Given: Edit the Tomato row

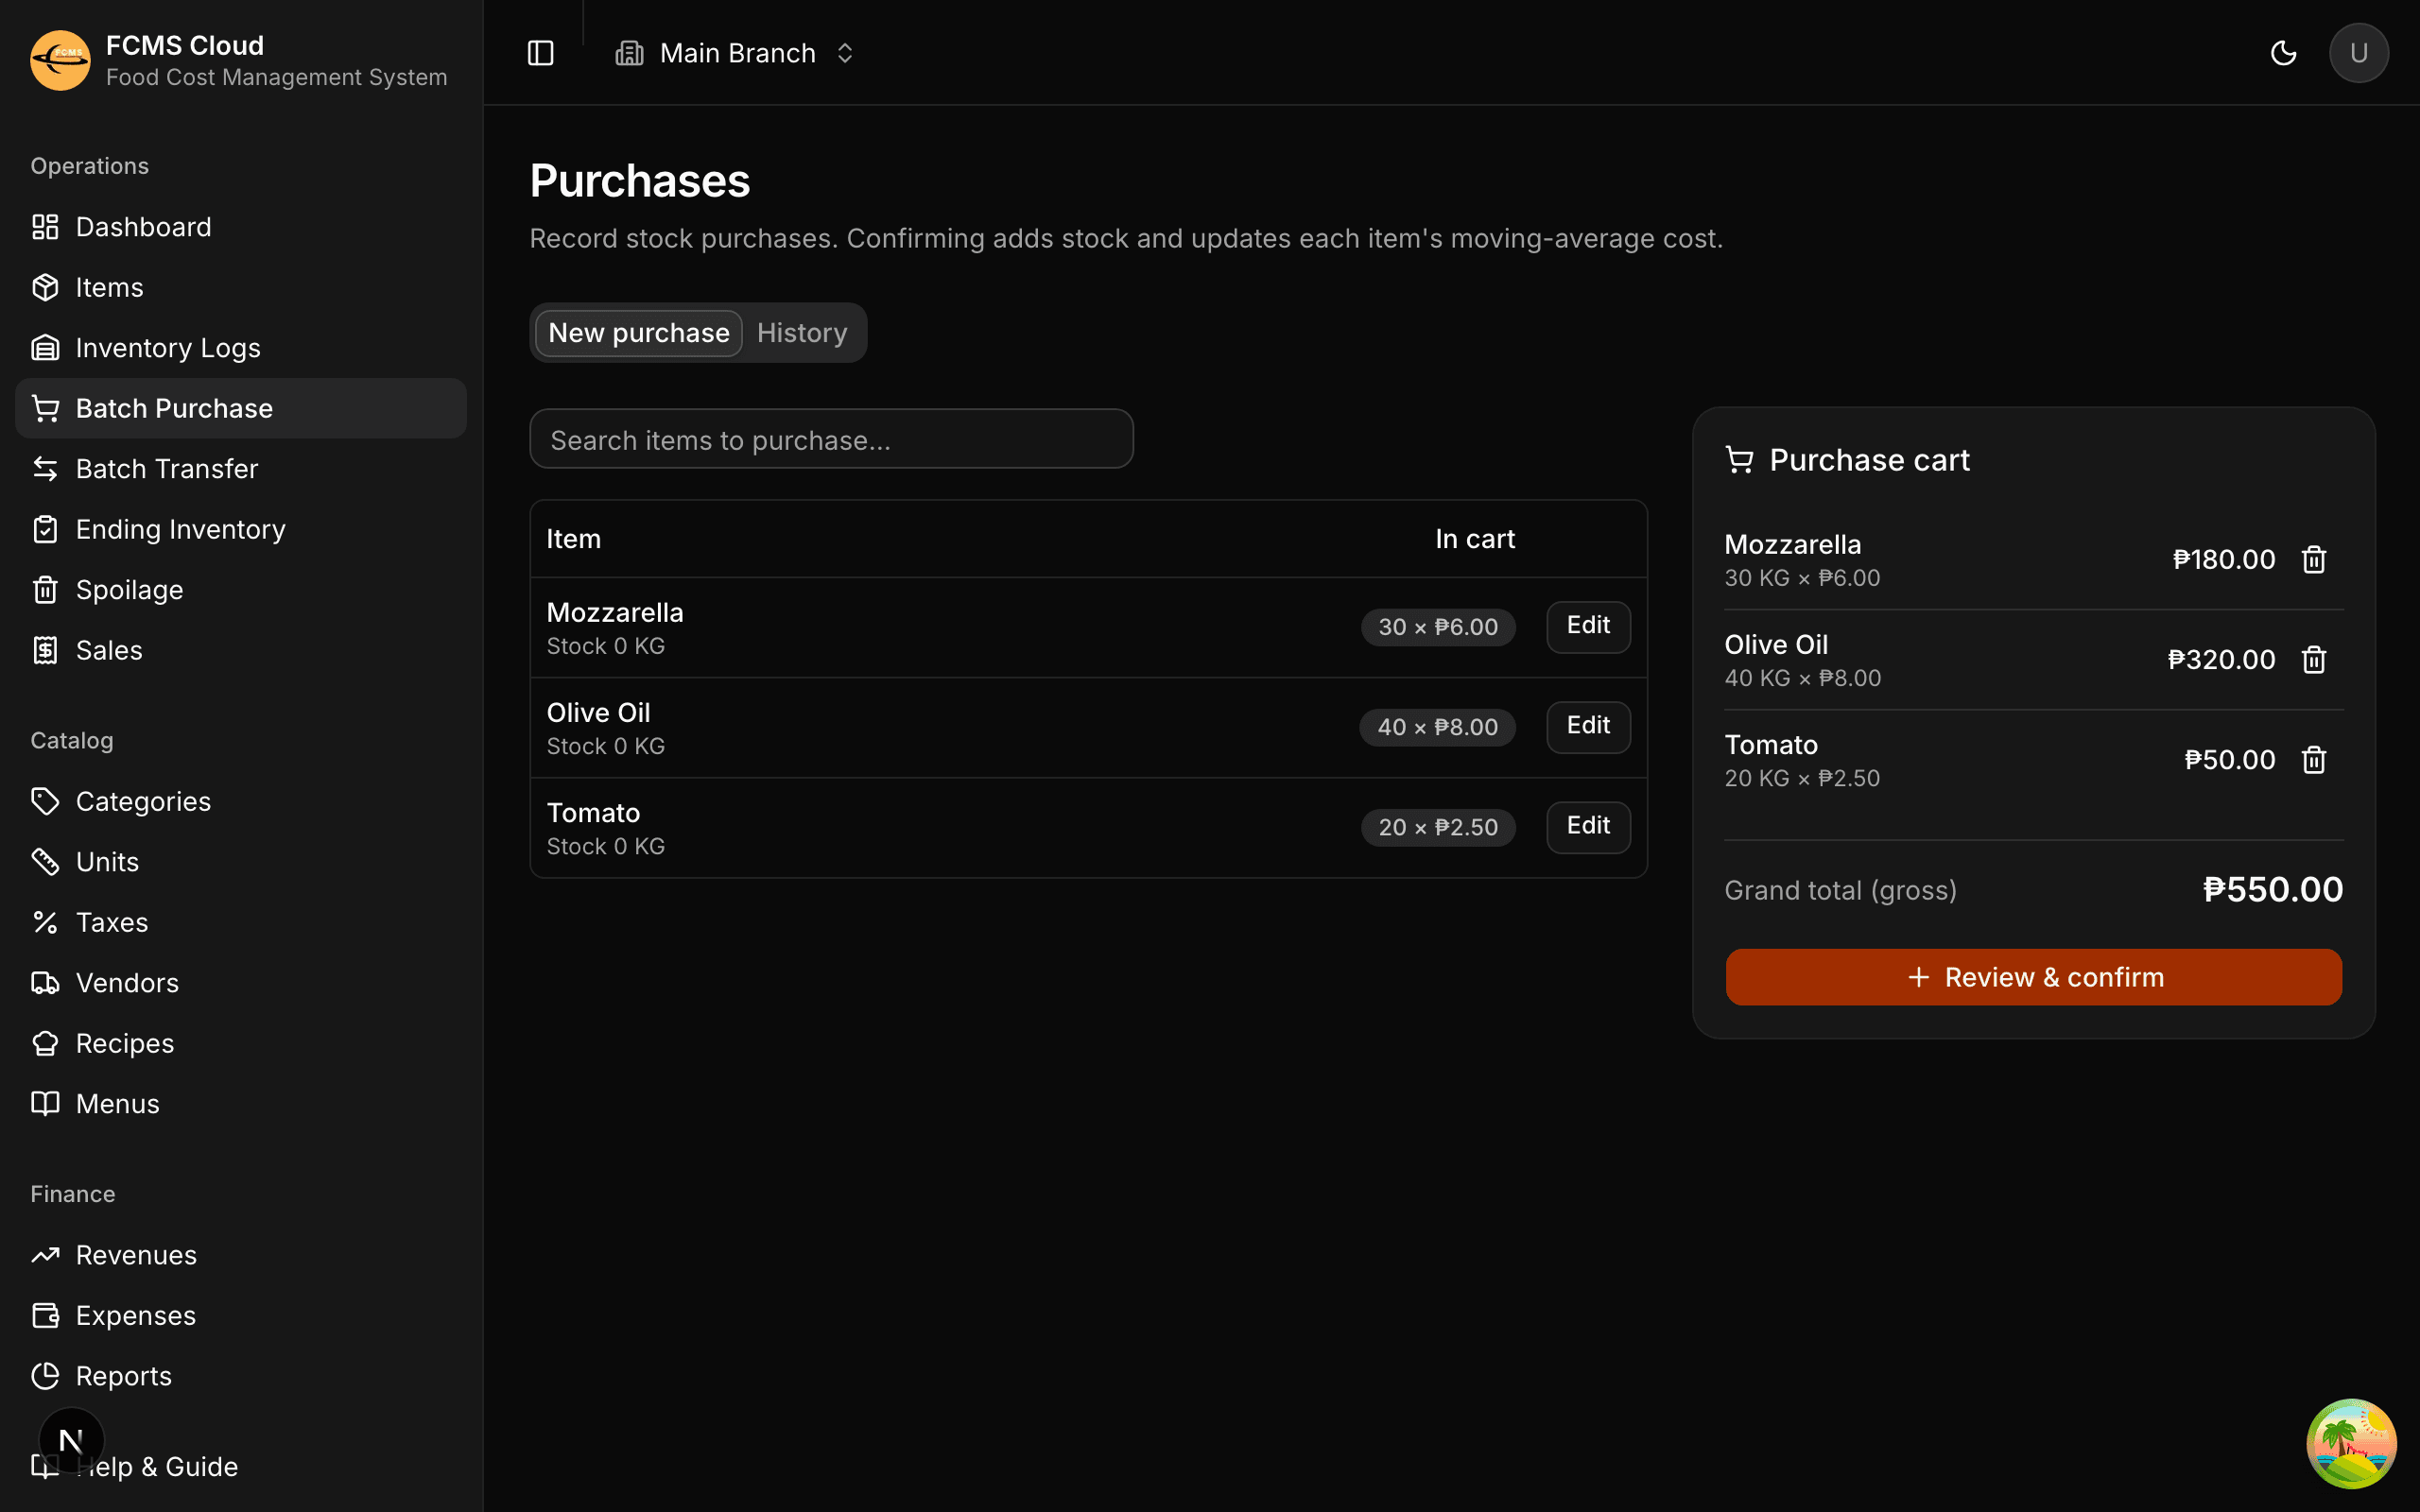Looking at the screenshot, I should click(1588, 826).
